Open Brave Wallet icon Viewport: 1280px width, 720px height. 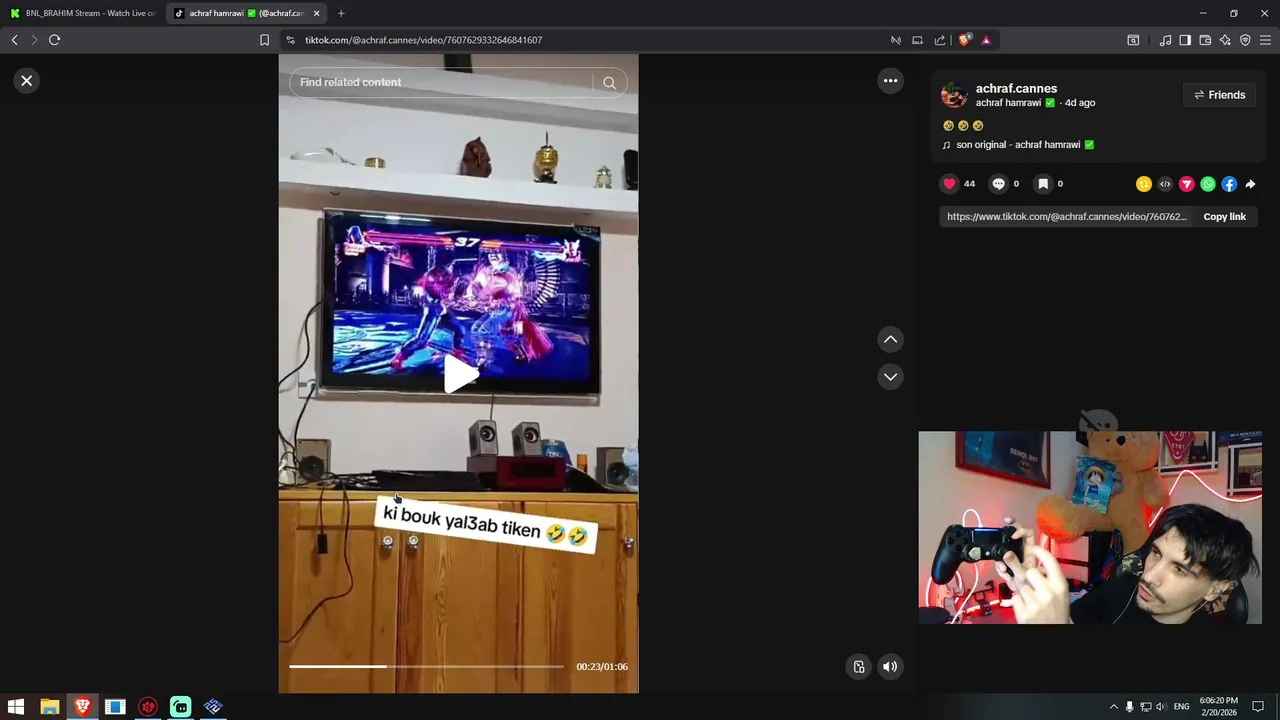click(x=1205, y=40)
